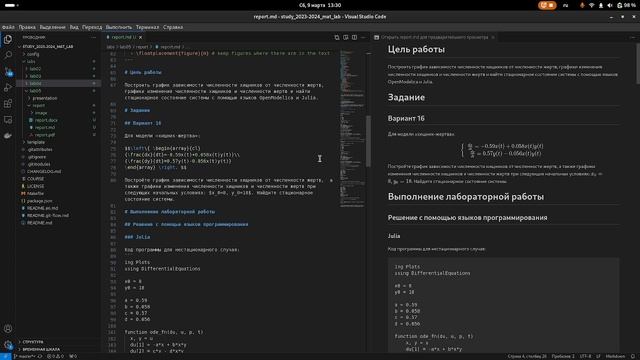
Task: Collapse the labs folder
Action: (x=31, y=61)
